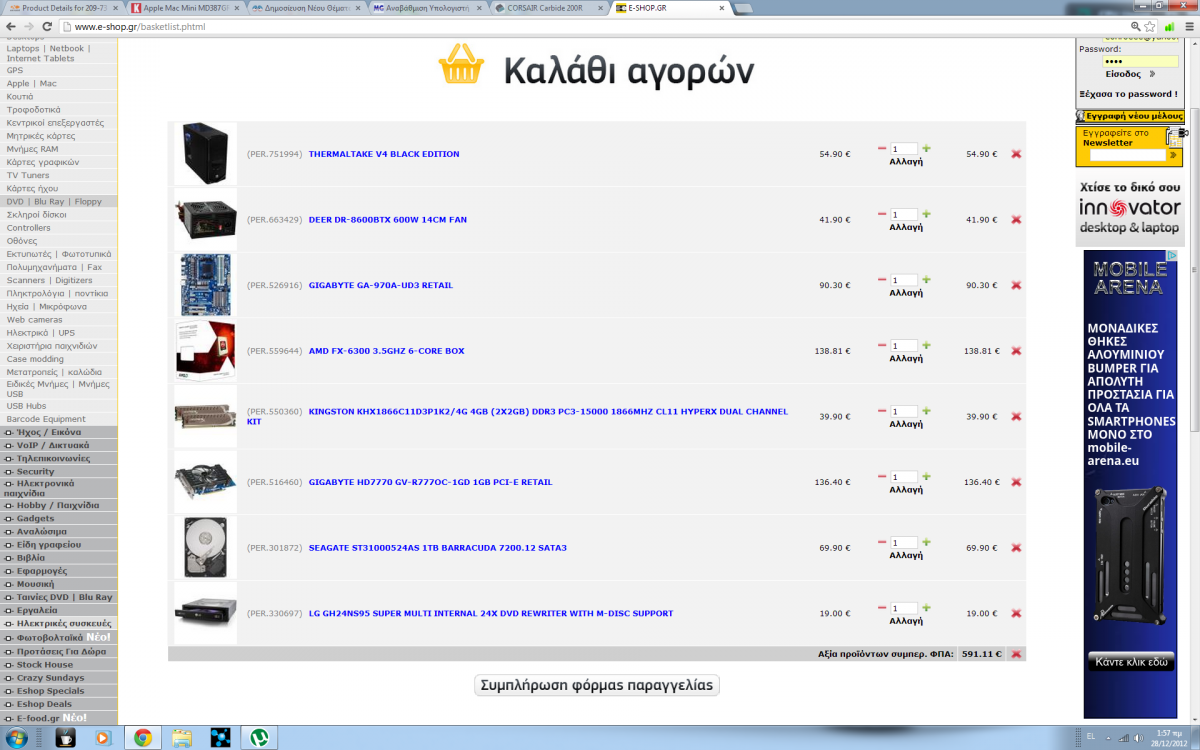The width and height of the screenshot is (1200, 750).
Task: Click Εγγραφή νέου μέλους button
Action: coord(1130,116)
